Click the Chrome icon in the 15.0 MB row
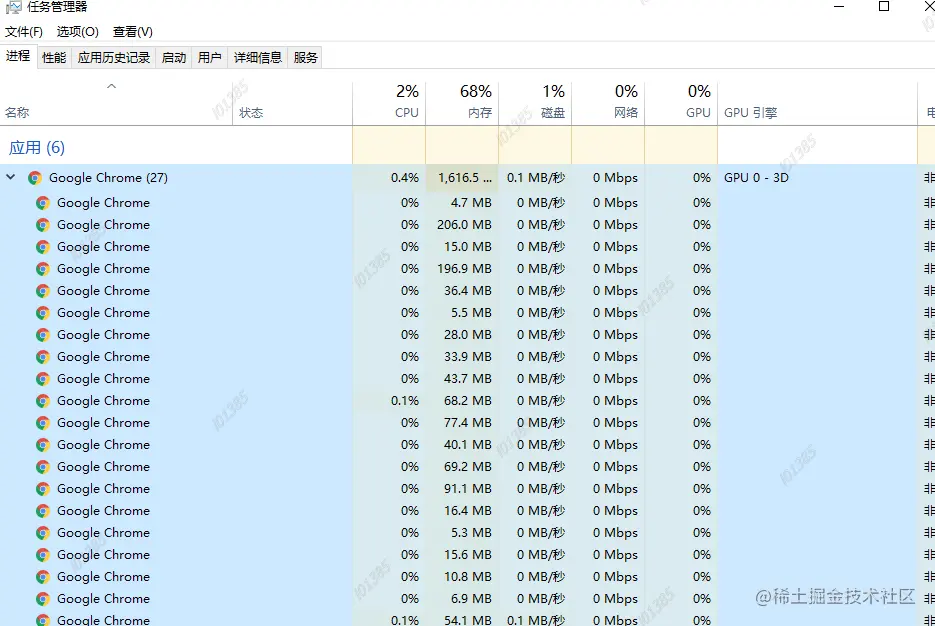Image resolution: width=935 pixels, height=626 pixels. [42, 247]
